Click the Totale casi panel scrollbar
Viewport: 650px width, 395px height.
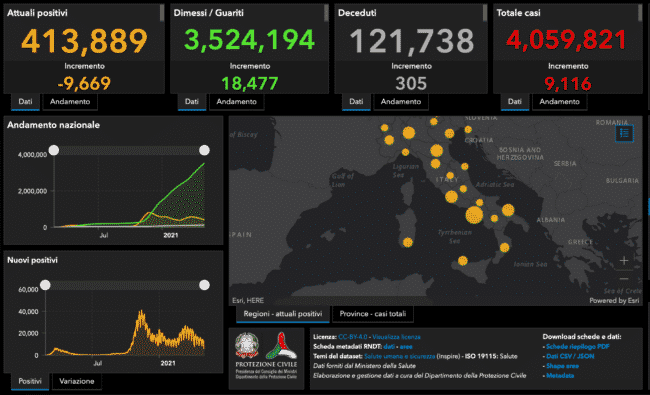pos(640,13)
